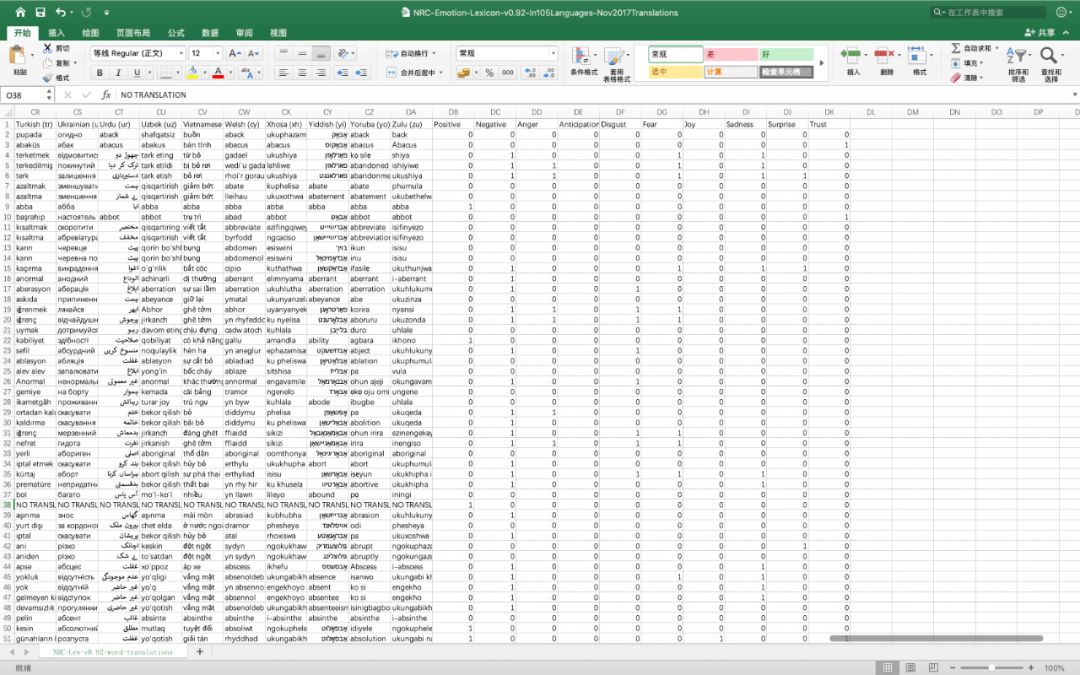Select the NRC-Lex-v0.92-word-translations sheet tab
The image size is (1080, 675).
[112, 652]
